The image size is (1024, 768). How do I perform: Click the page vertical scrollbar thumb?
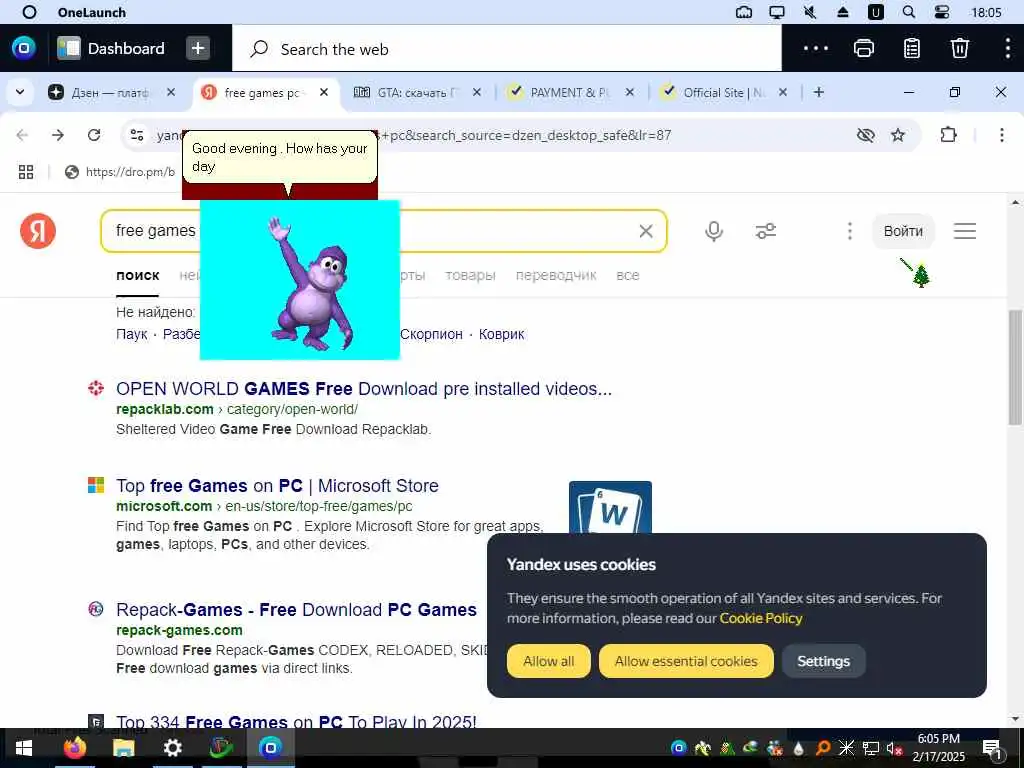pos(1015,368)
